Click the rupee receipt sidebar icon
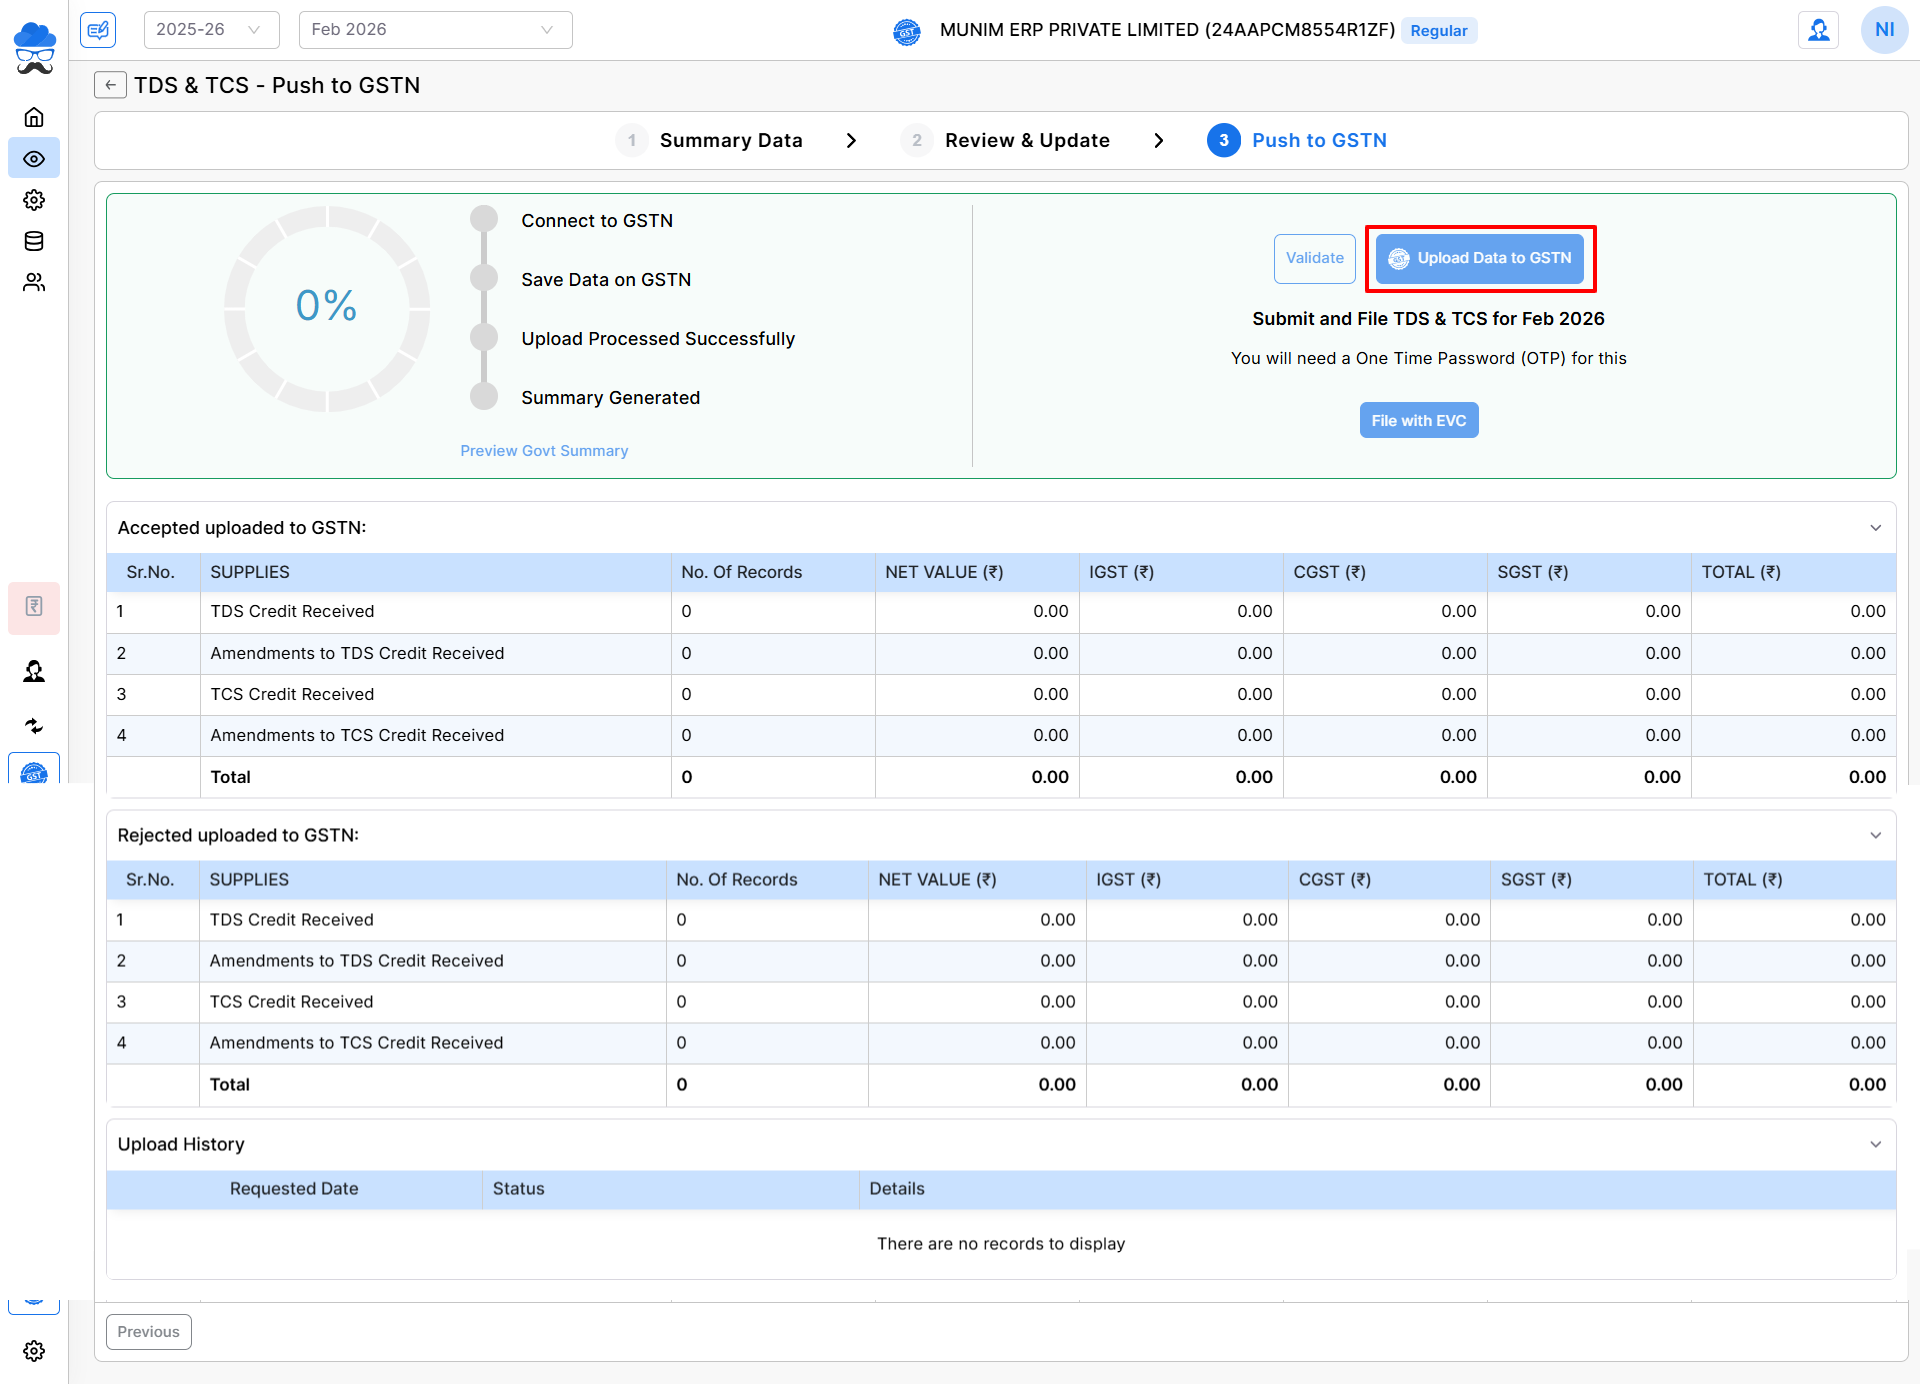This screenshot has width=1920, height=1386. pyautogui.click(x=34, y=607)
